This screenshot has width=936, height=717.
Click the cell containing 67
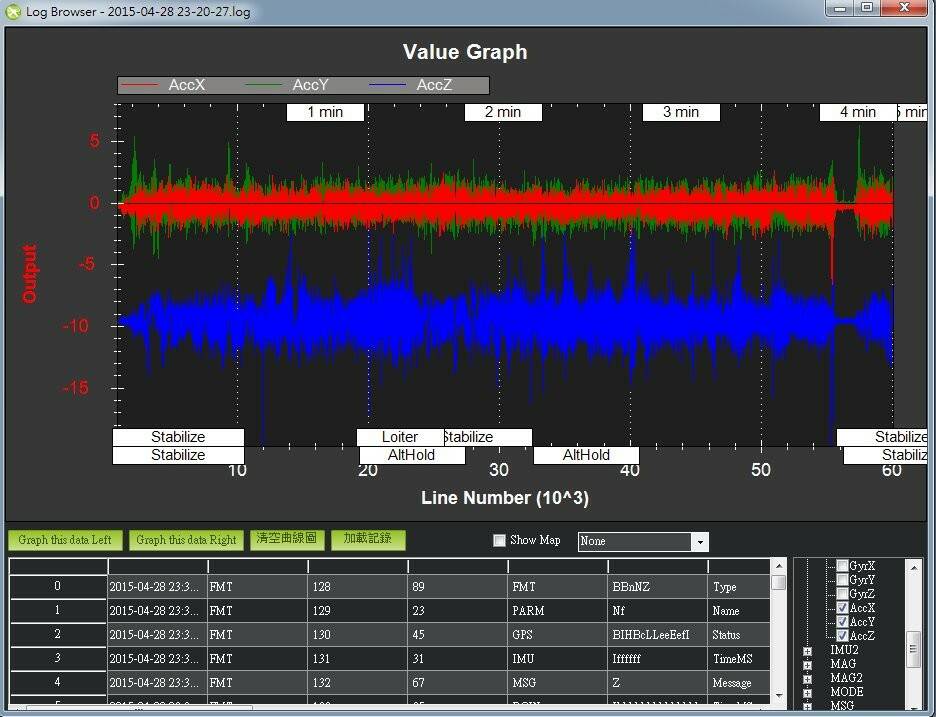pos(458,682)
